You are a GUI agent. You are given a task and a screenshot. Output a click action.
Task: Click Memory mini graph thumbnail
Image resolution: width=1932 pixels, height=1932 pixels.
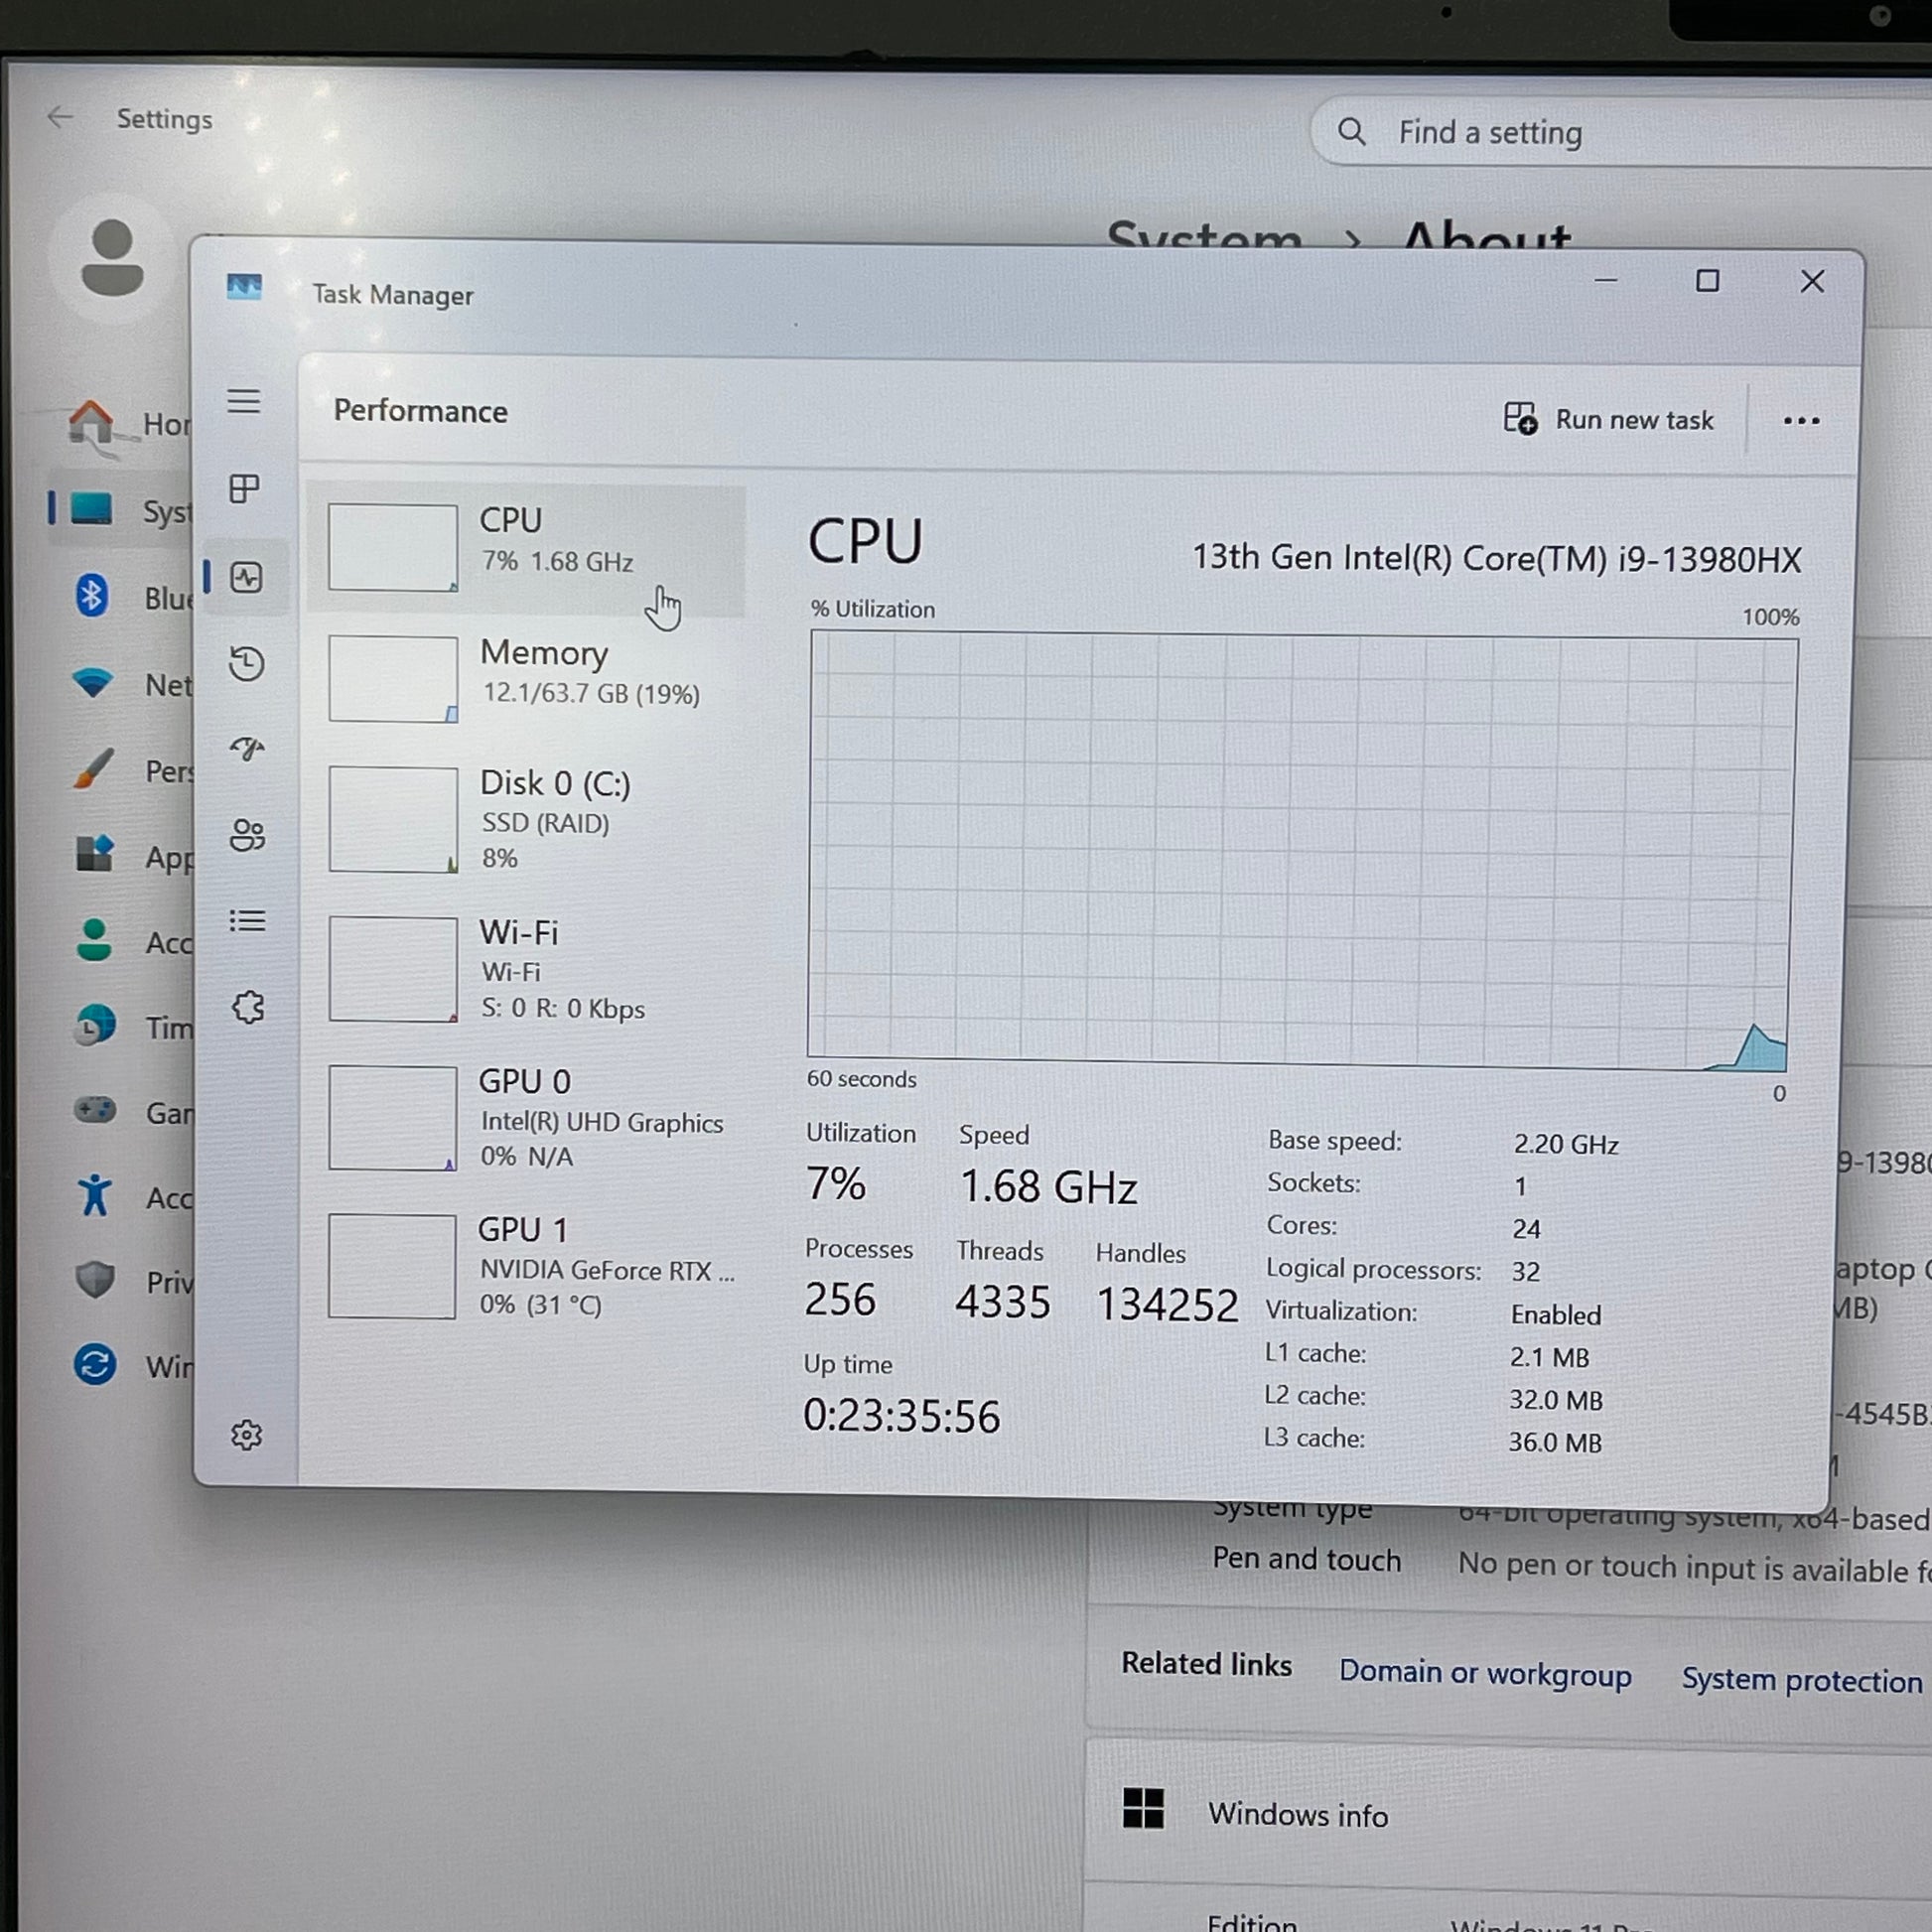393,679
